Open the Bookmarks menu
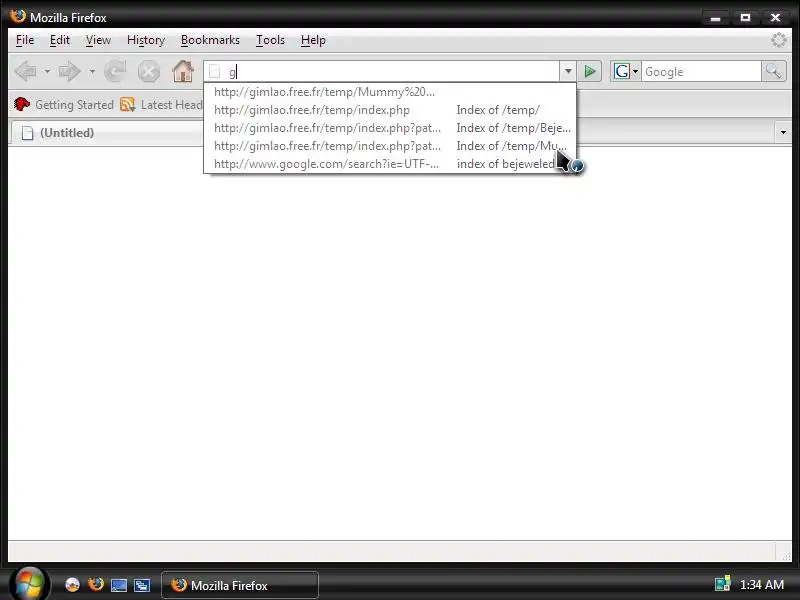800x600 pixels. 210,40
